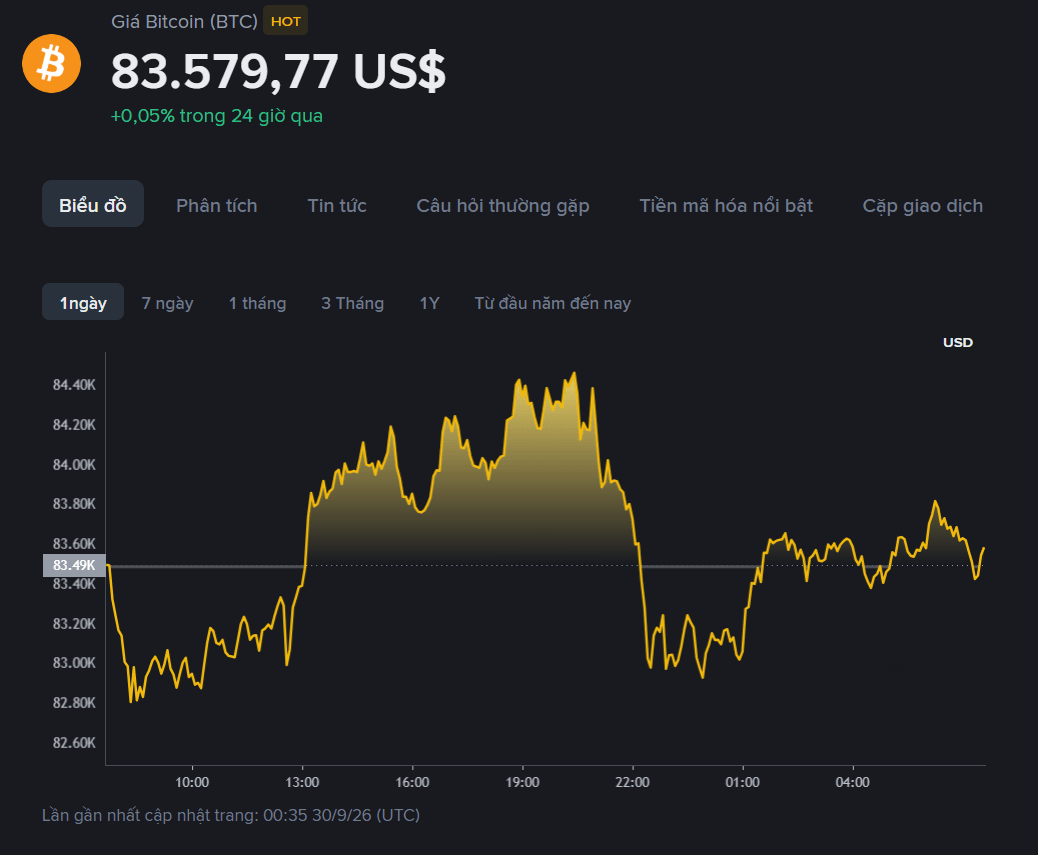Click the 19:00 time axis label
This screenshot has height=855, width=1038.
tap(522, 782)
